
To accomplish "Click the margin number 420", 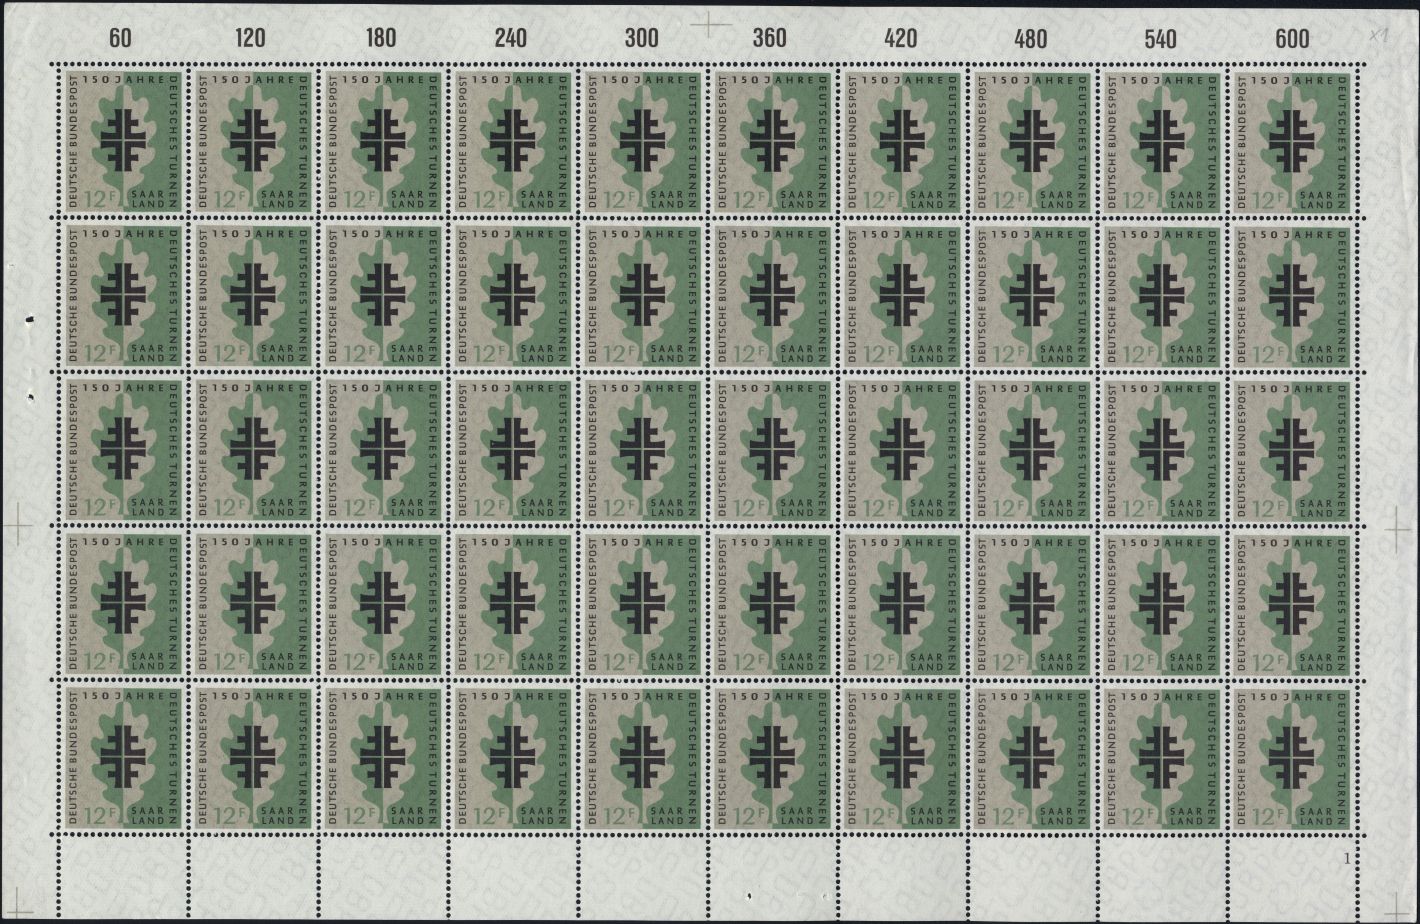I will (x=900, y=39).
